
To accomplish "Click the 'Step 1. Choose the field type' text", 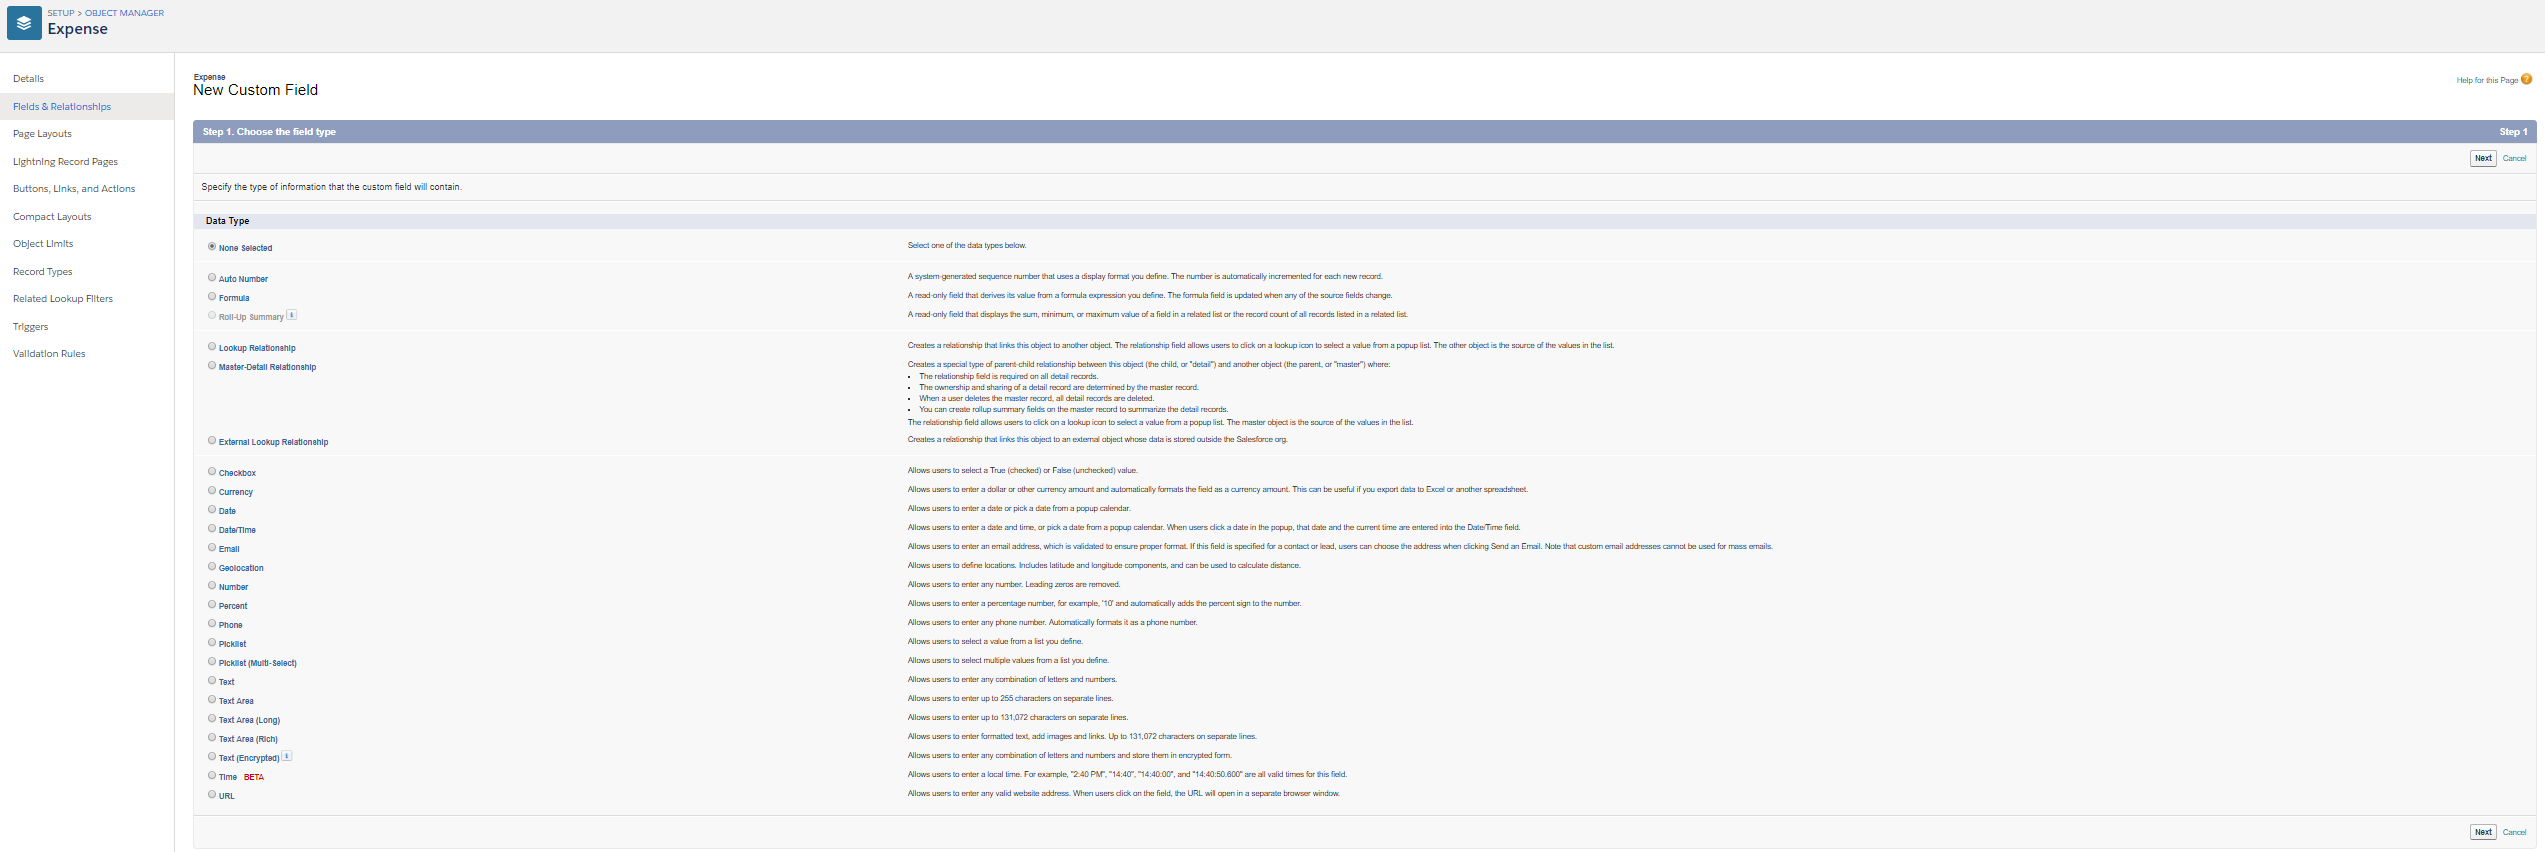I will [x=269, y=132].
